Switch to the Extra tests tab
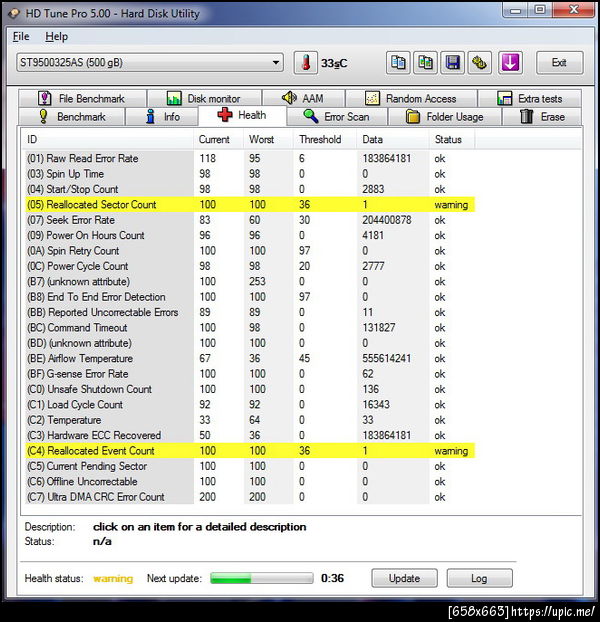The image size is (600, 622). pos(530,98)
